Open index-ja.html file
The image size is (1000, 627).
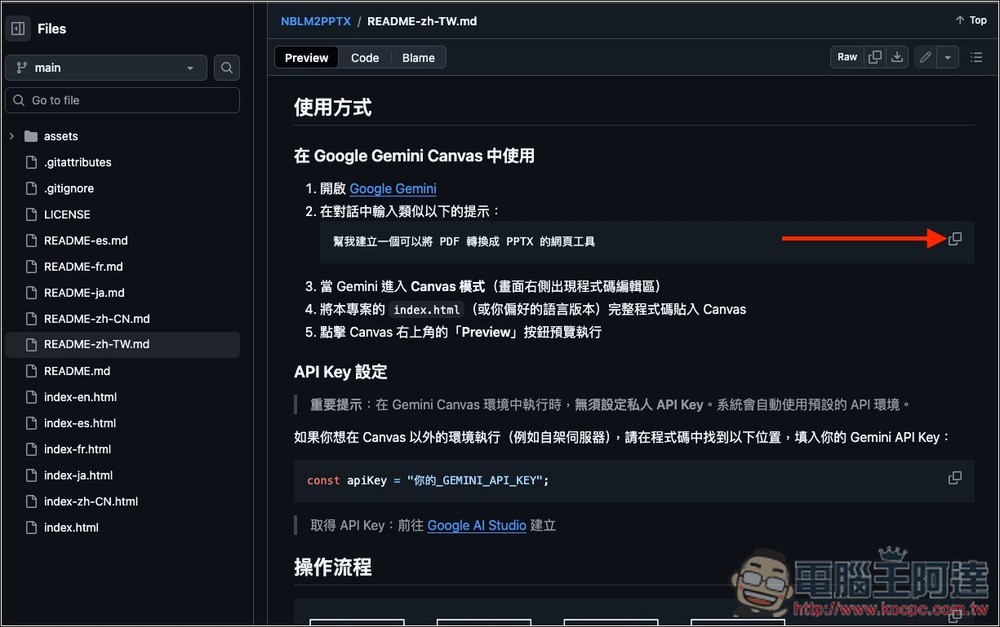78,475
